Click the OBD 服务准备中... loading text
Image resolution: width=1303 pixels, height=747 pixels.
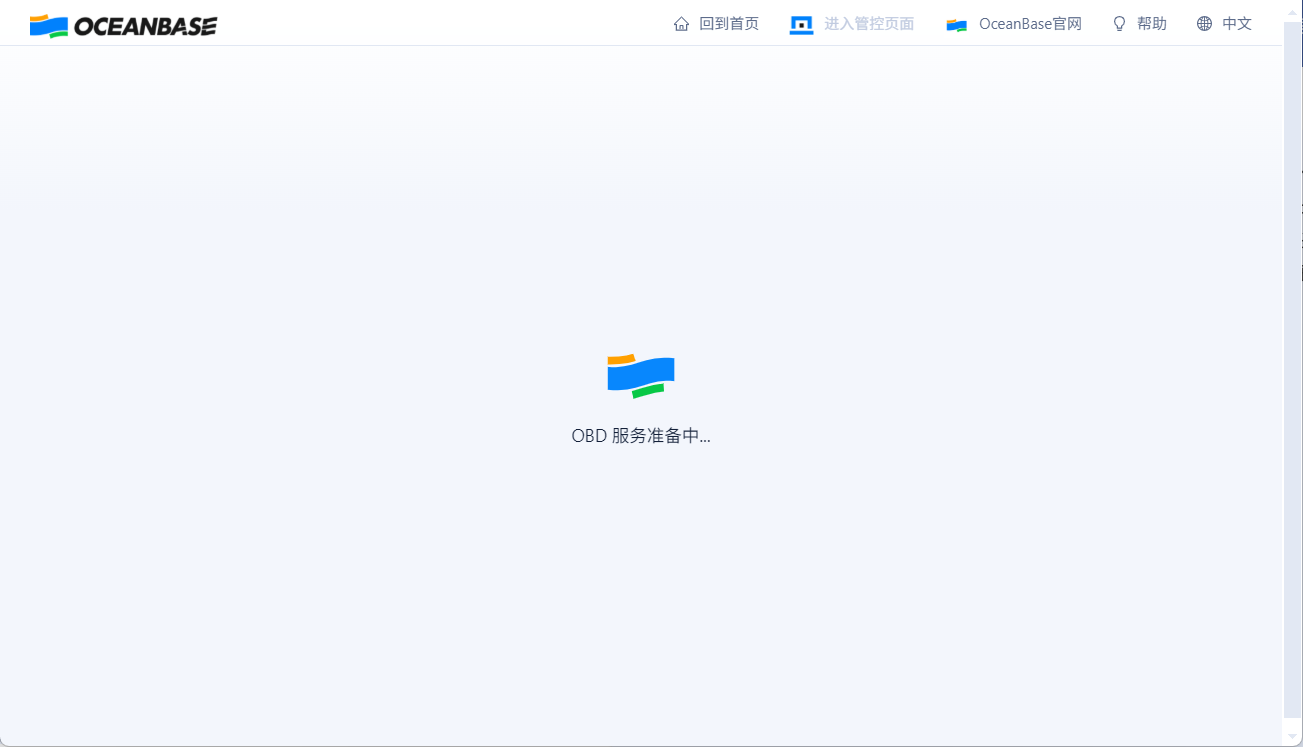[641, 436]
